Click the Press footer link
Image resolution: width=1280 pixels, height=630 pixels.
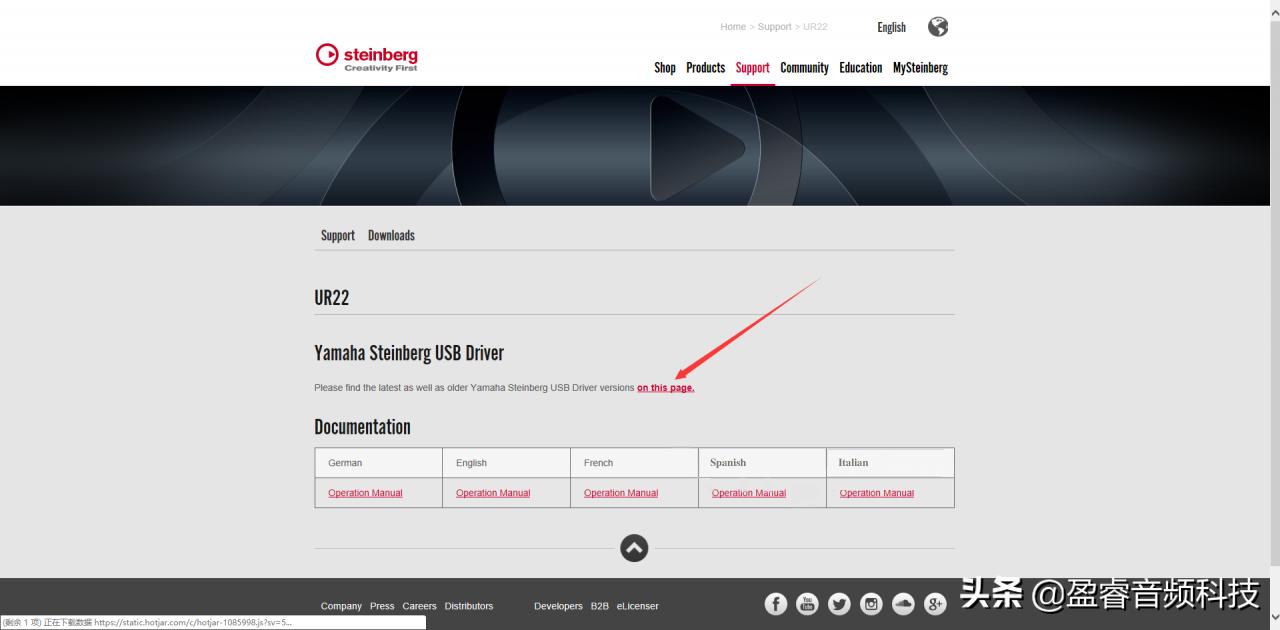pos(382,606)
